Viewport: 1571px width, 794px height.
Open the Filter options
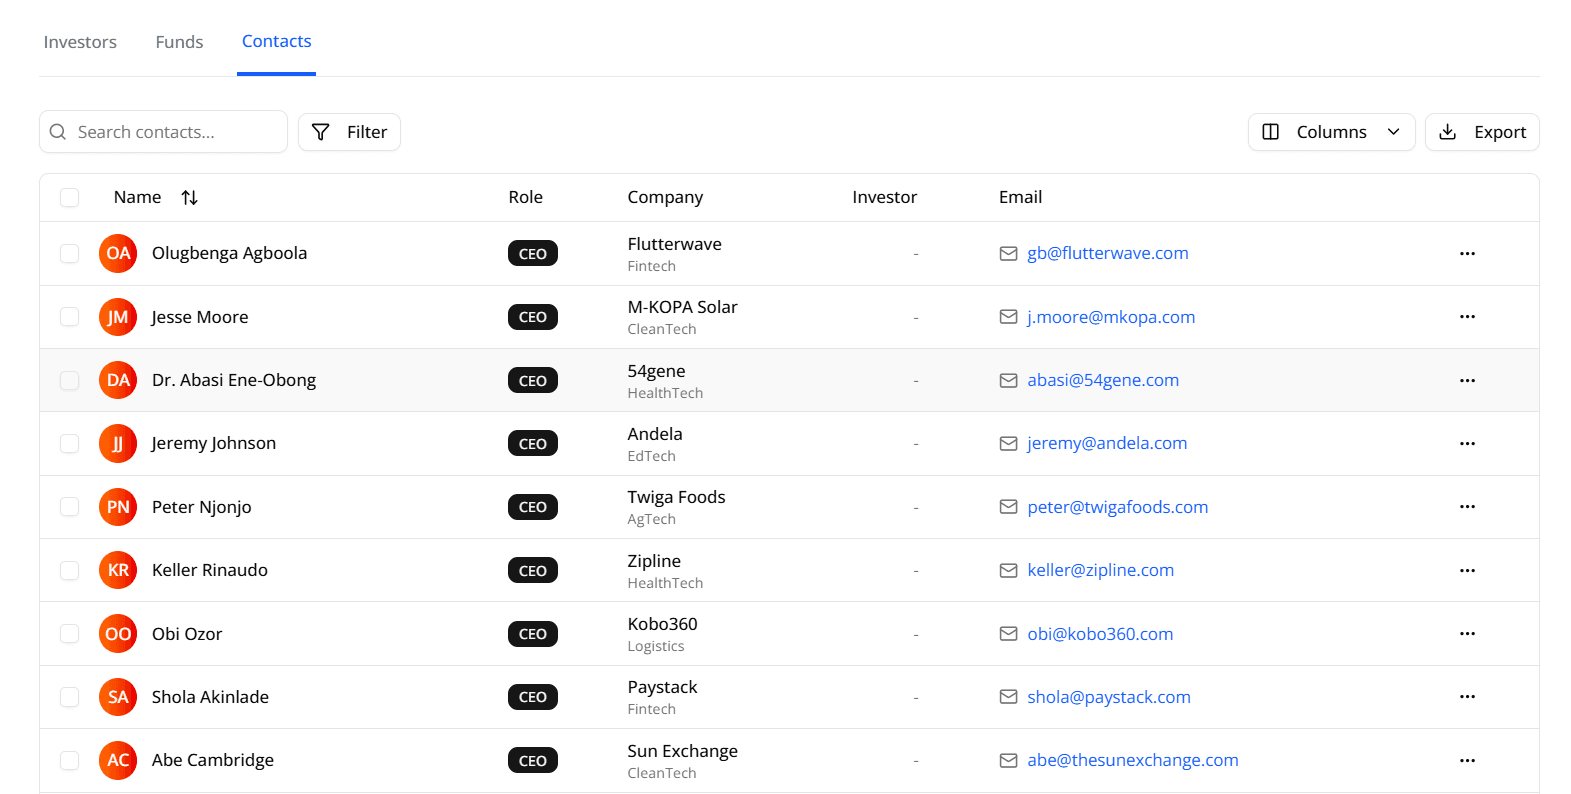pyautogui.click(x=349, y=132)
